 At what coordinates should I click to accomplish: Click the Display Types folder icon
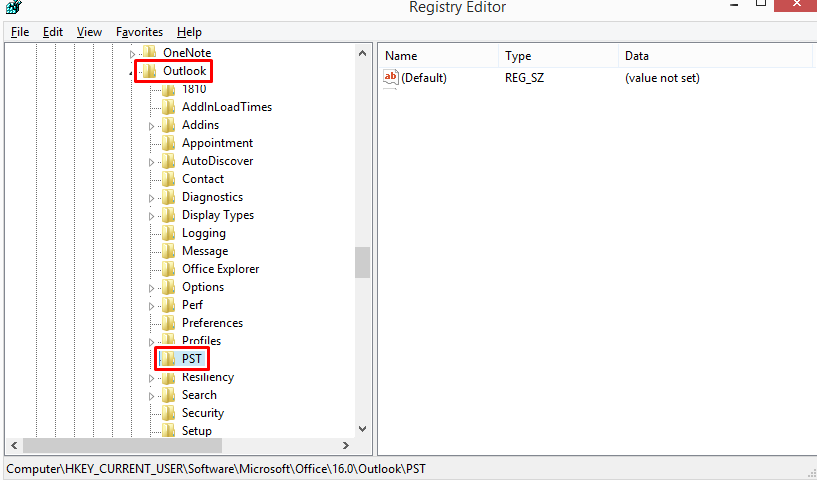(169, 214)
